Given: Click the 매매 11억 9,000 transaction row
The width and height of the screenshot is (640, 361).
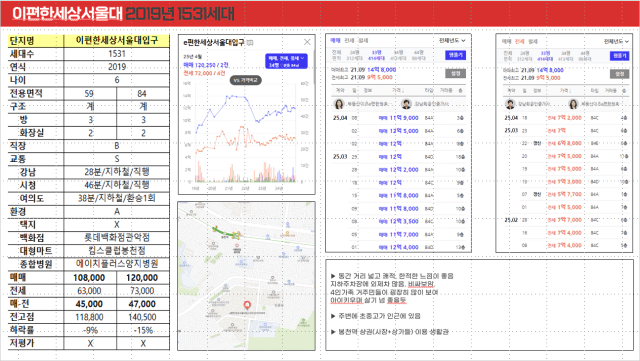Looking at the screenshot, I should click(x=398, y=118).
